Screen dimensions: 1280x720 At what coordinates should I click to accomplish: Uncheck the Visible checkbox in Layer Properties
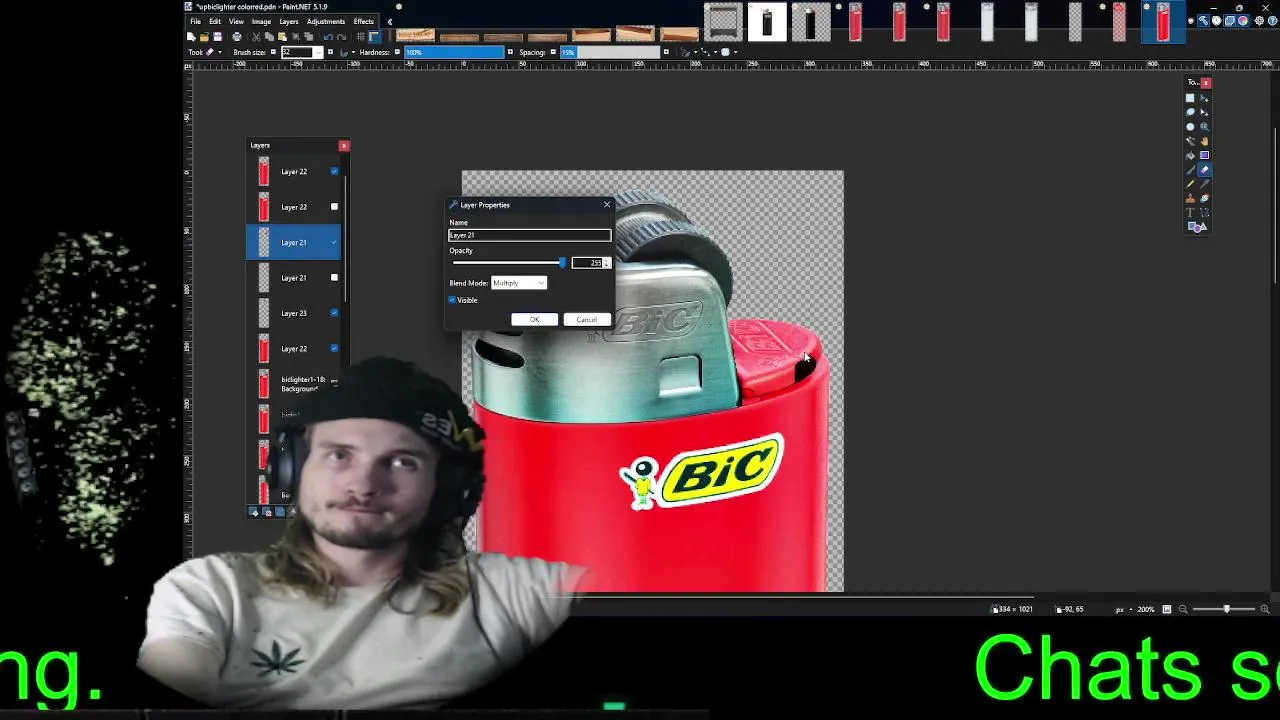pyautogui.click(x=452, y=300)
